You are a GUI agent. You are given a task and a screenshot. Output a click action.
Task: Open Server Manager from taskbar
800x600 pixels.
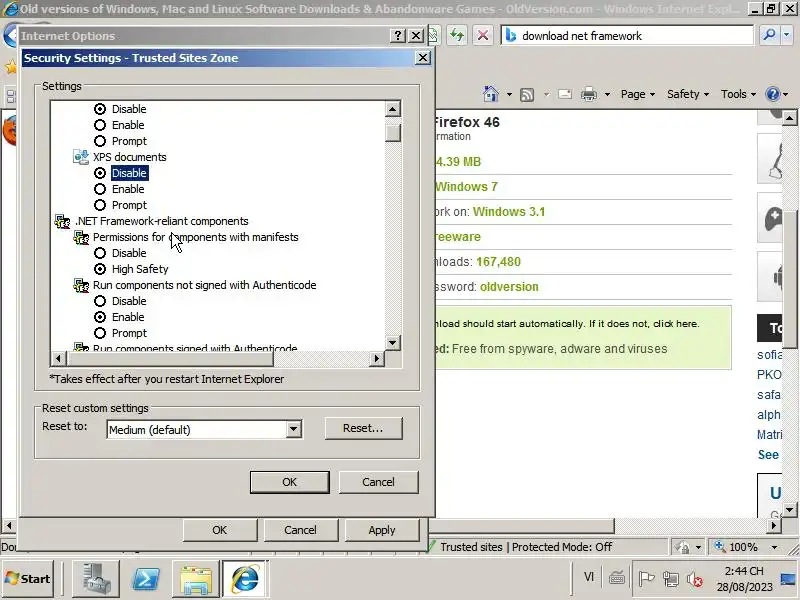coord(96,579)
